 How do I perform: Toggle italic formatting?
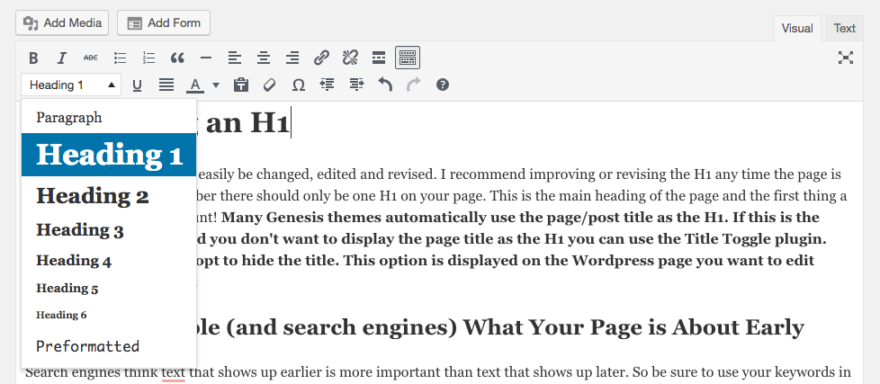62,58
